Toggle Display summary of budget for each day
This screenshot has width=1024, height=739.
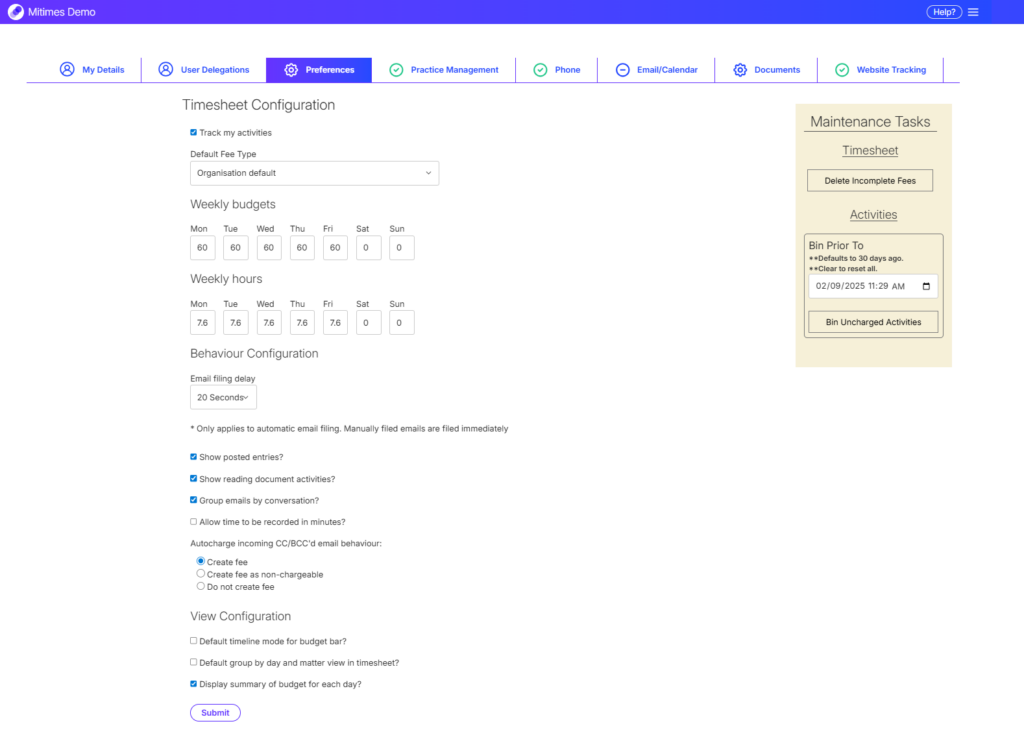click(194, 684)
